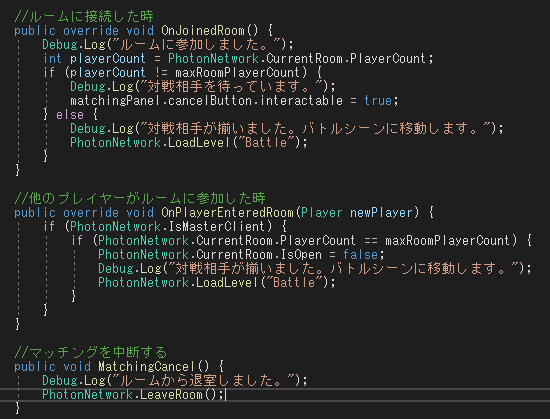This screenshot has width=550, height=419.
Task: Click playerCount in the int declaration line
Action: tap(108, 59)
